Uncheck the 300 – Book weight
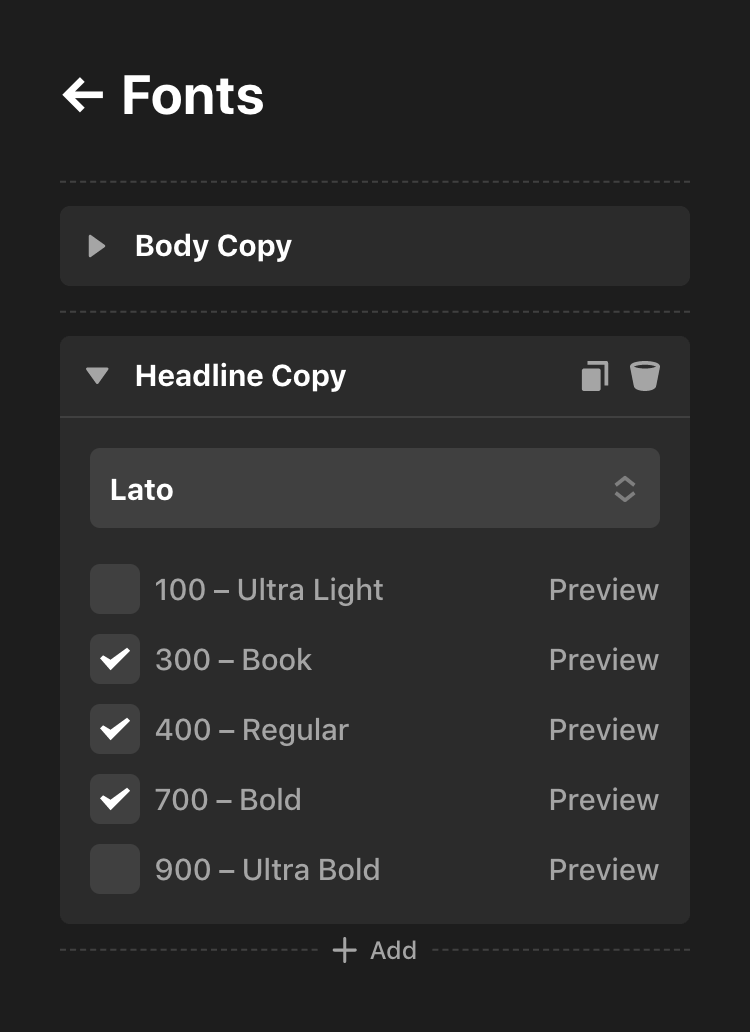The image size is (750, 1032). click(x=114, y=659)
